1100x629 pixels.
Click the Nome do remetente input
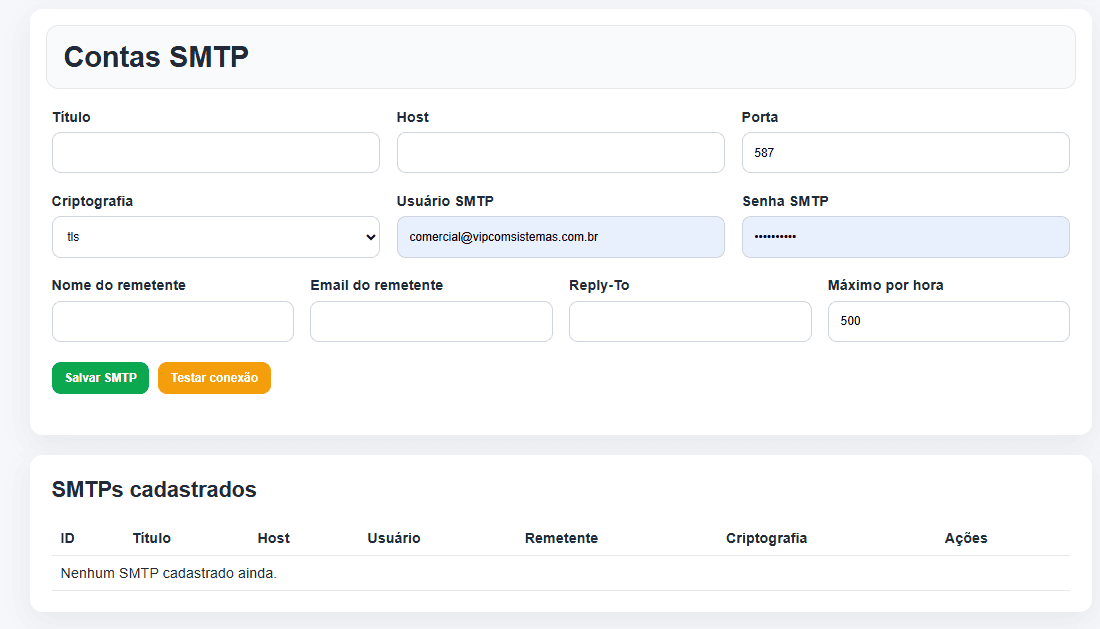[172, 322]
